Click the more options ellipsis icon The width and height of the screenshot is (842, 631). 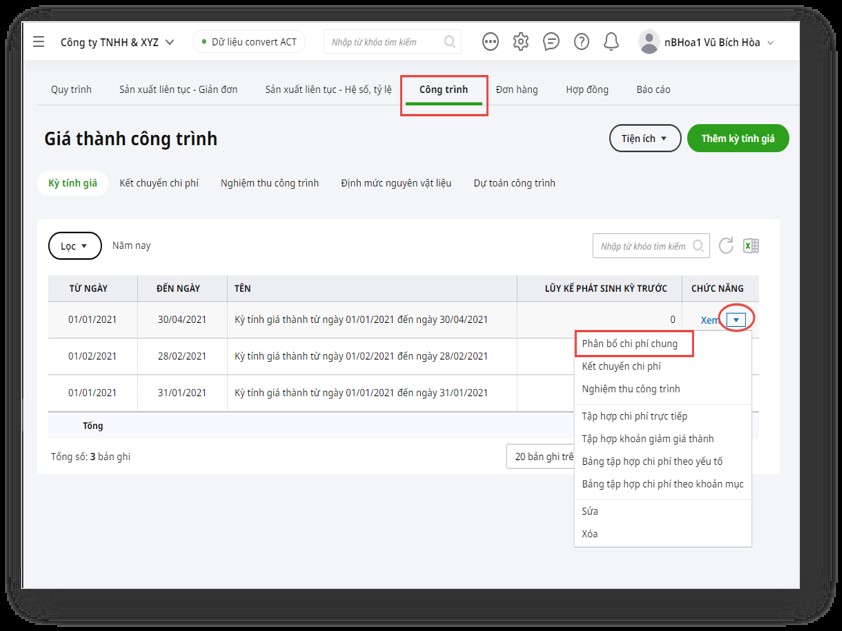point(490,41)
